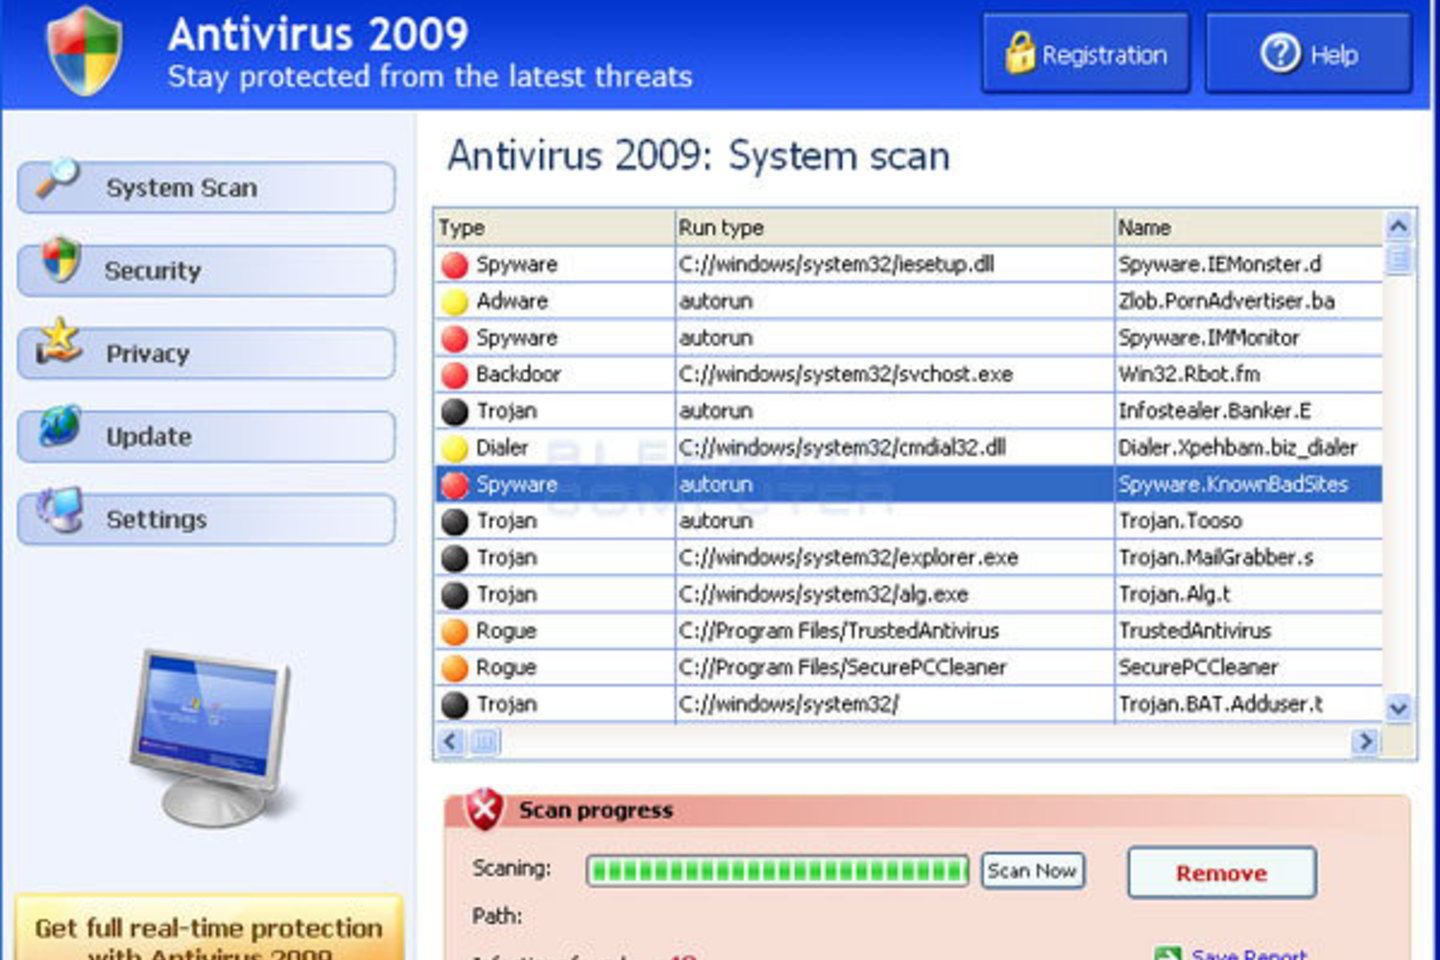Click orange dot of SecurePCCleaner row
The width and height of the screenshot is (1440, 960).
click(455, 668)
